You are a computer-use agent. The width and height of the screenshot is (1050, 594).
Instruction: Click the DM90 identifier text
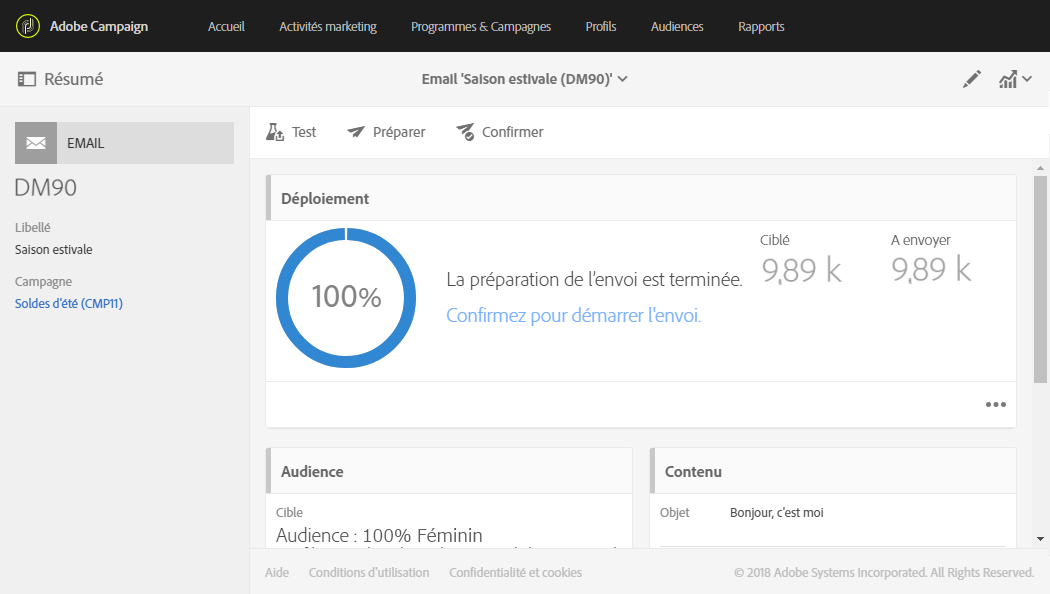[46, 188]
